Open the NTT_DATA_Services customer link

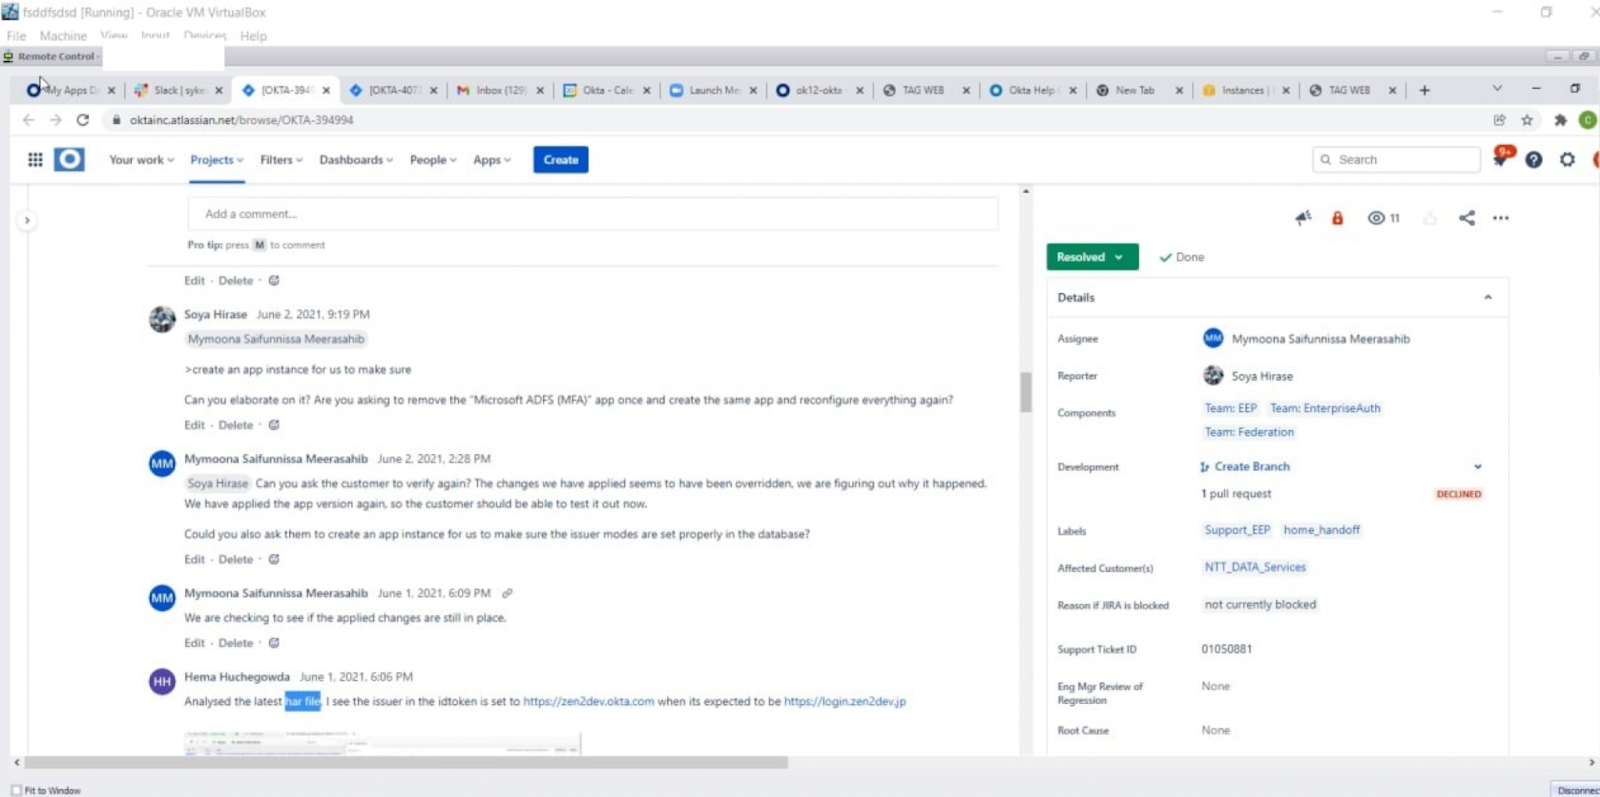click(x=1255, y=567)
